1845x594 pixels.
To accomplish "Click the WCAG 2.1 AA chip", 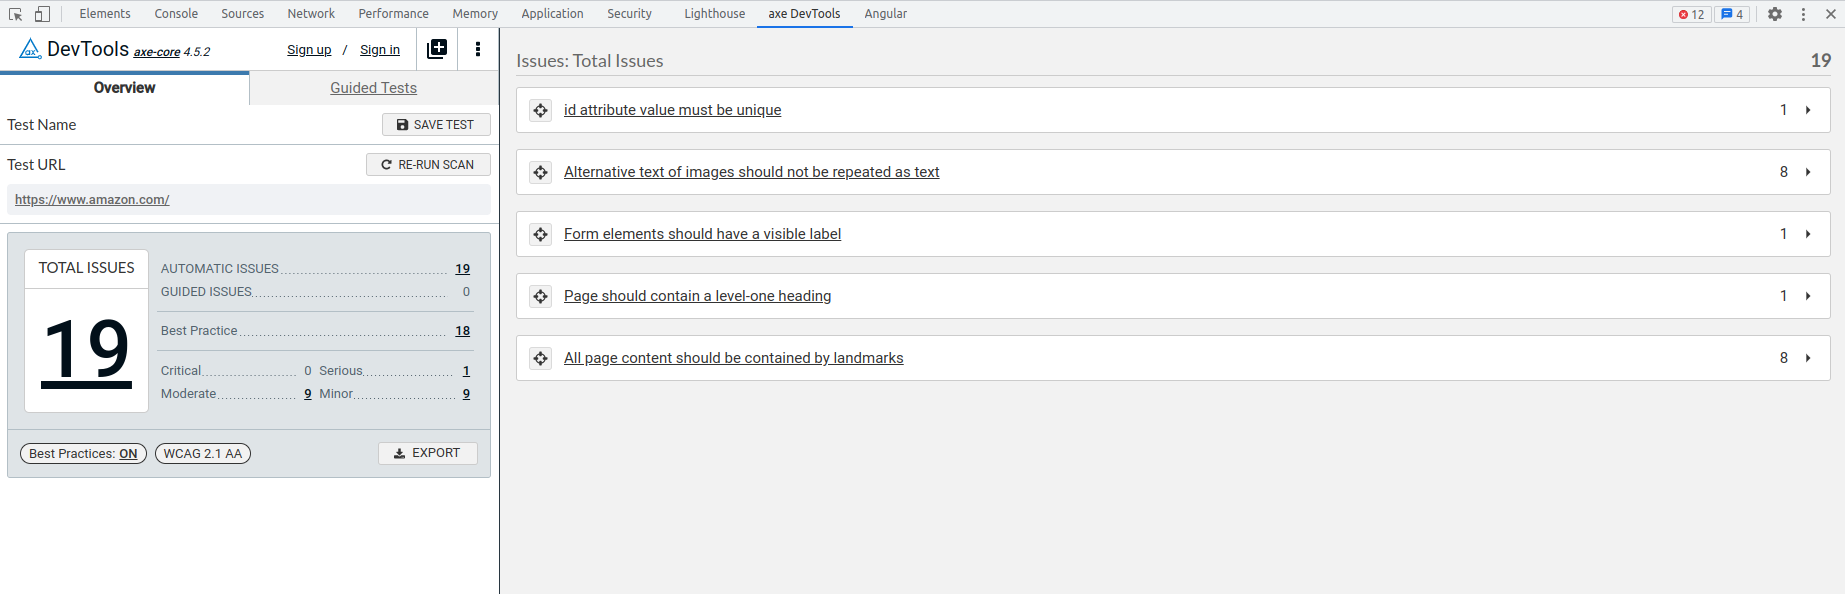I will pyautogui.click(x=202, y=453).
